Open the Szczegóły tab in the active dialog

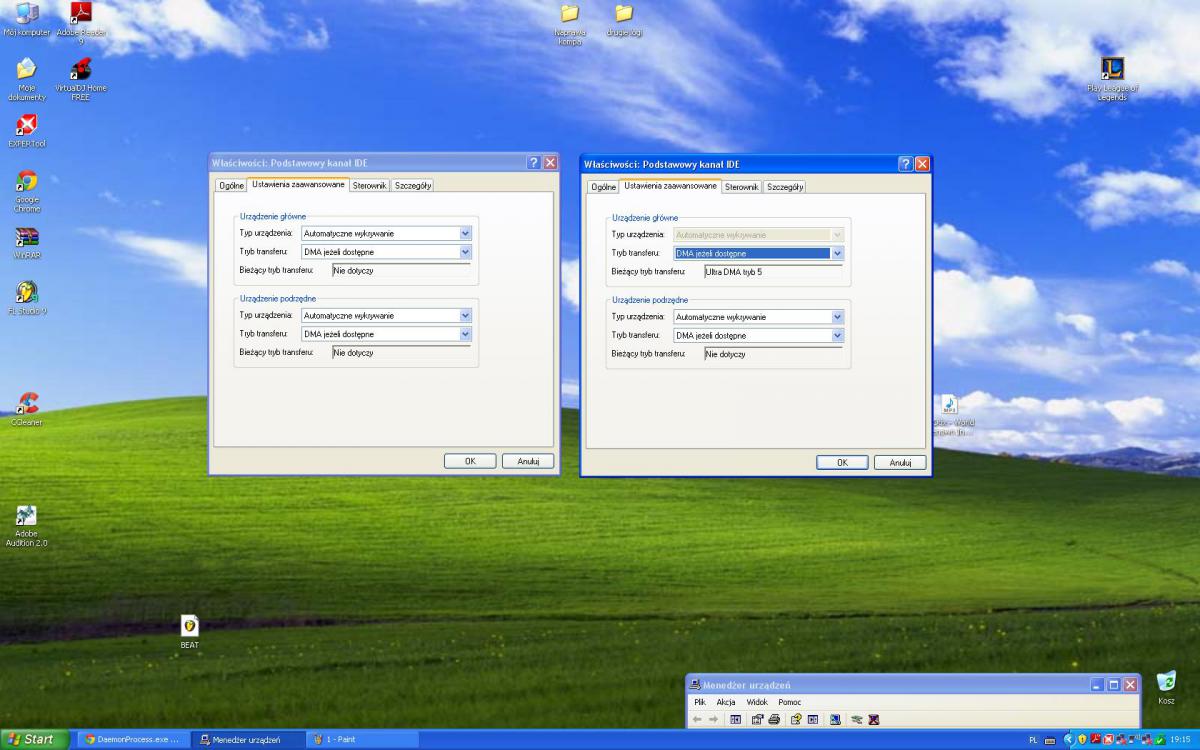(x=785, y=187)
